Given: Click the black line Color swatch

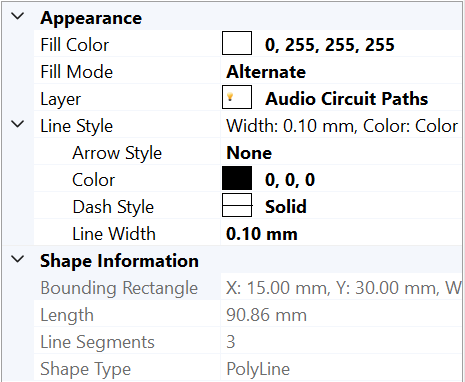Looking at the screenshot, I should [x=237, y=179].
